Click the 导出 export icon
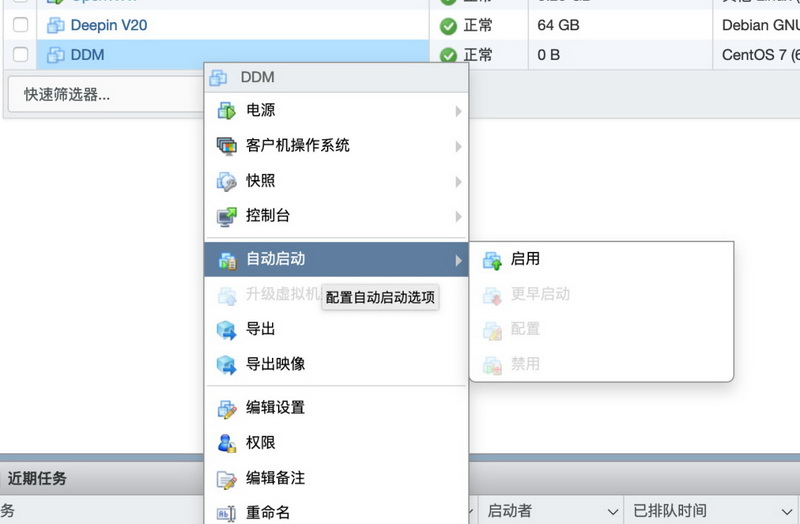 (x=226, y=329)
